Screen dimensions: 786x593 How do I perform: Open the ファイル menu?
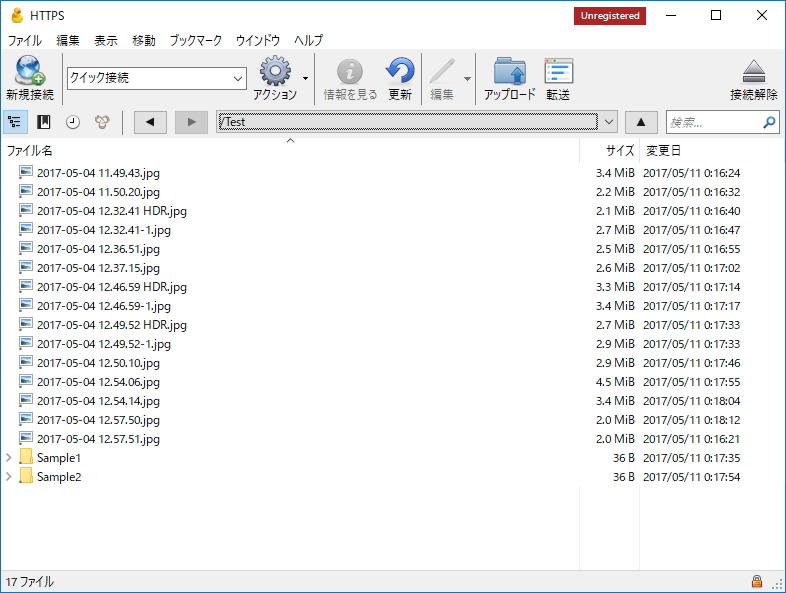click(x=25, y=41)
